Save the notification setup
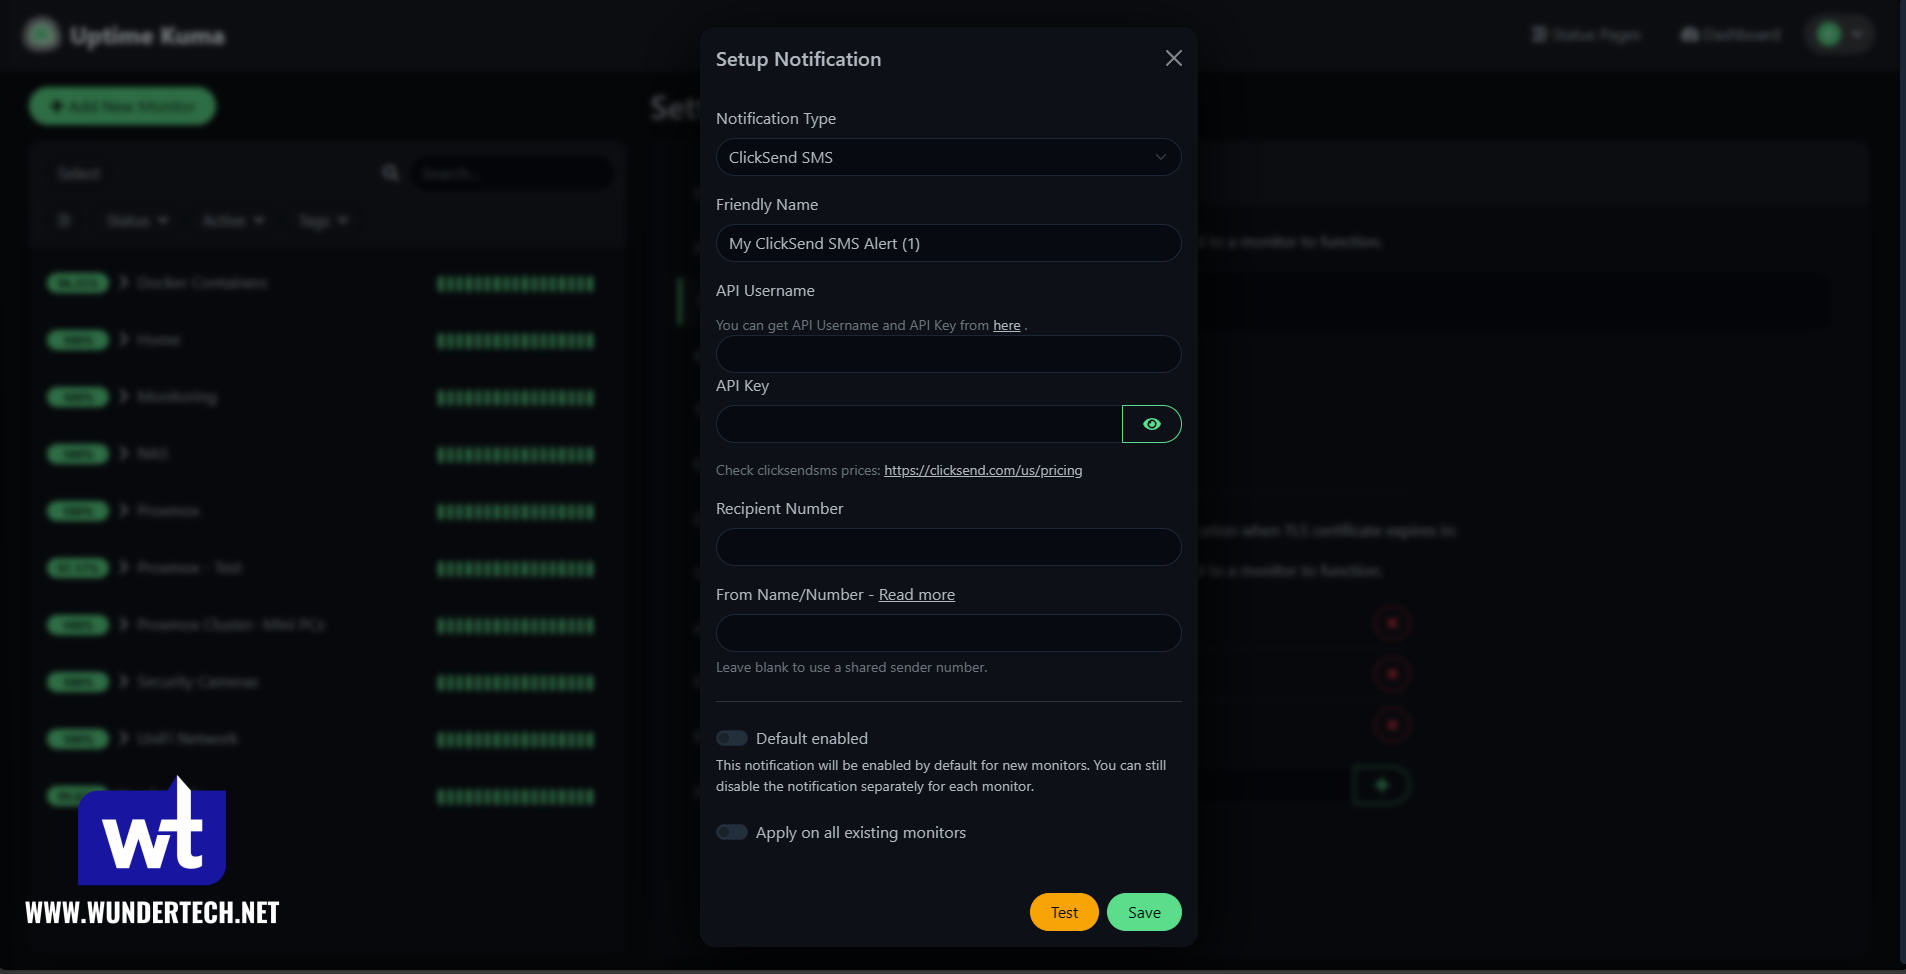Image resolution: width=1906 pixels, height=974 pixels. point(1144,912)
